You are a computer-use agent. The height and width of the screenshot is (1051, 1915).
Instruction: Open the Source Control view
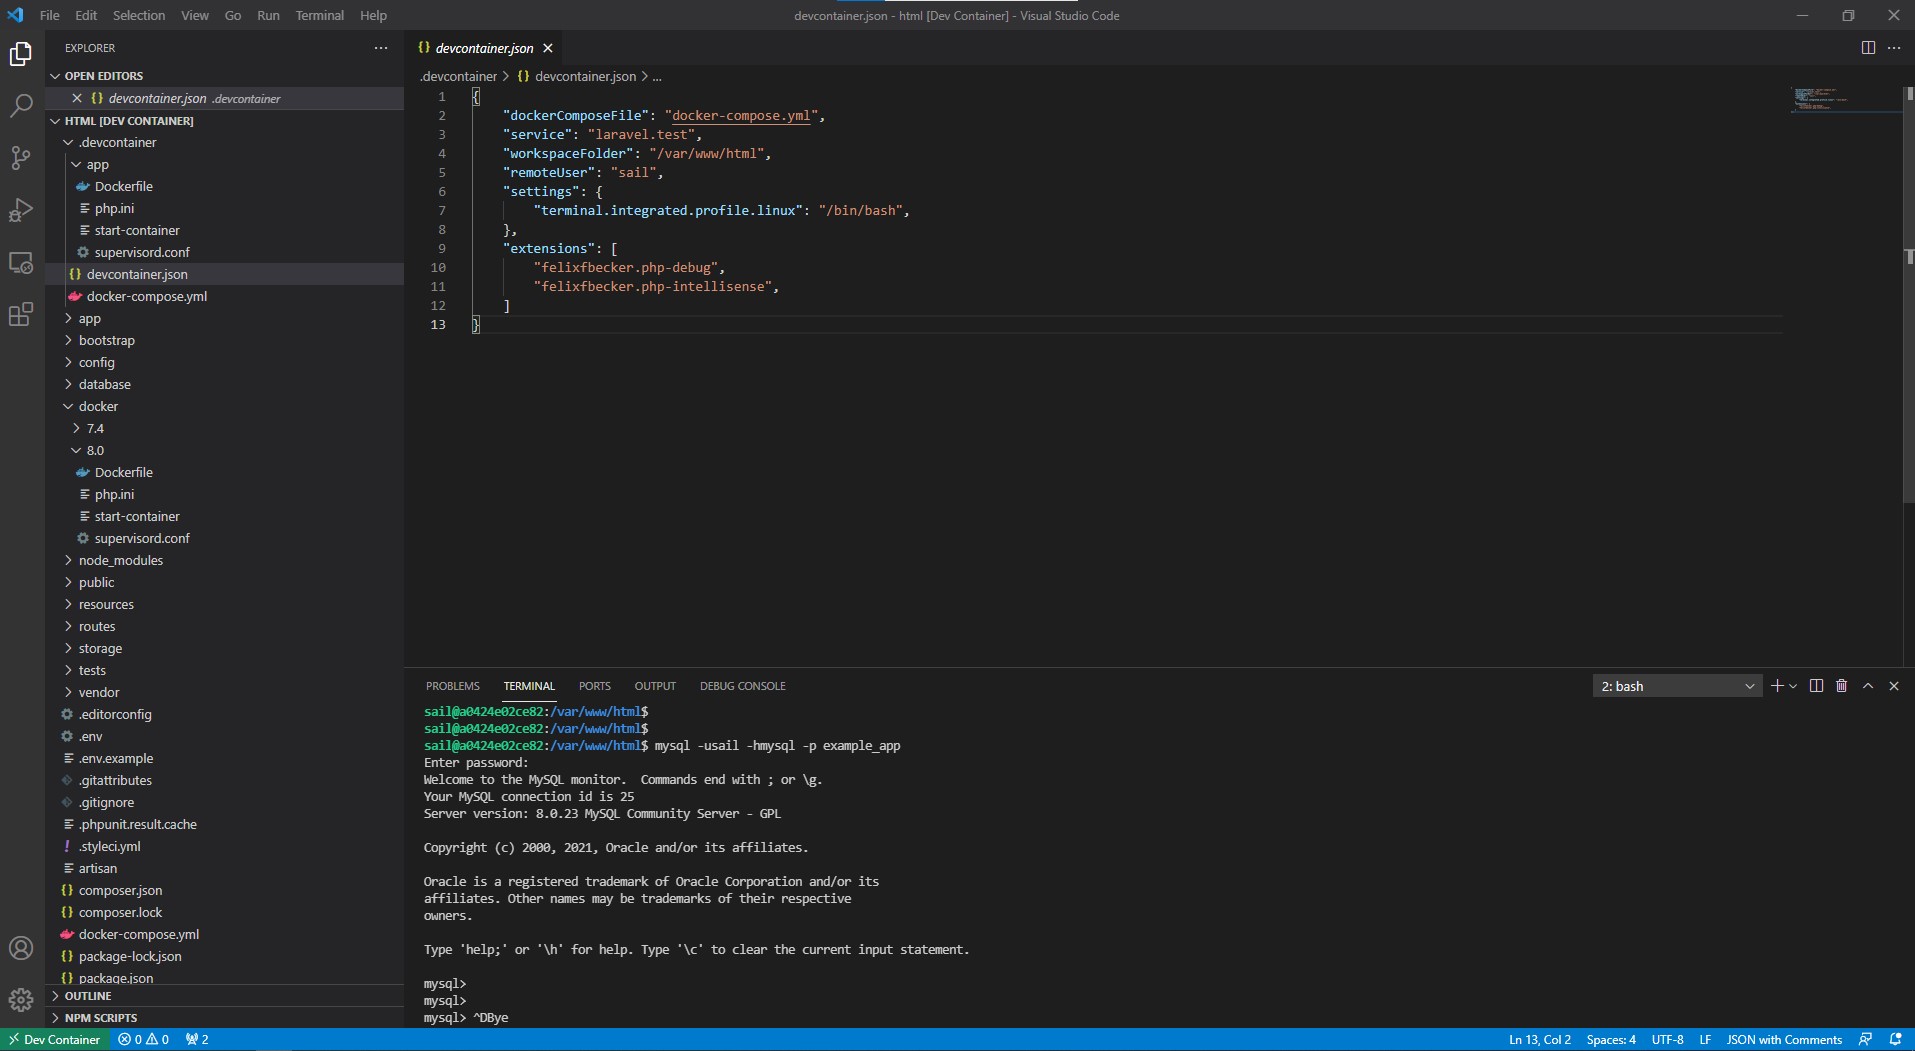pos(20,158)
